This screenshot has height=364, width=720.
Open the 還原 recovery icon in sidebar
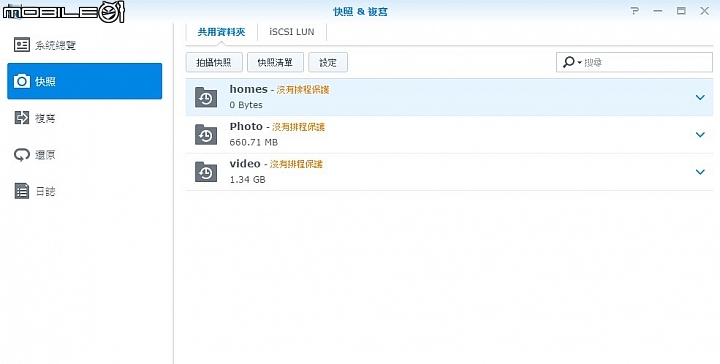(22, 155)
